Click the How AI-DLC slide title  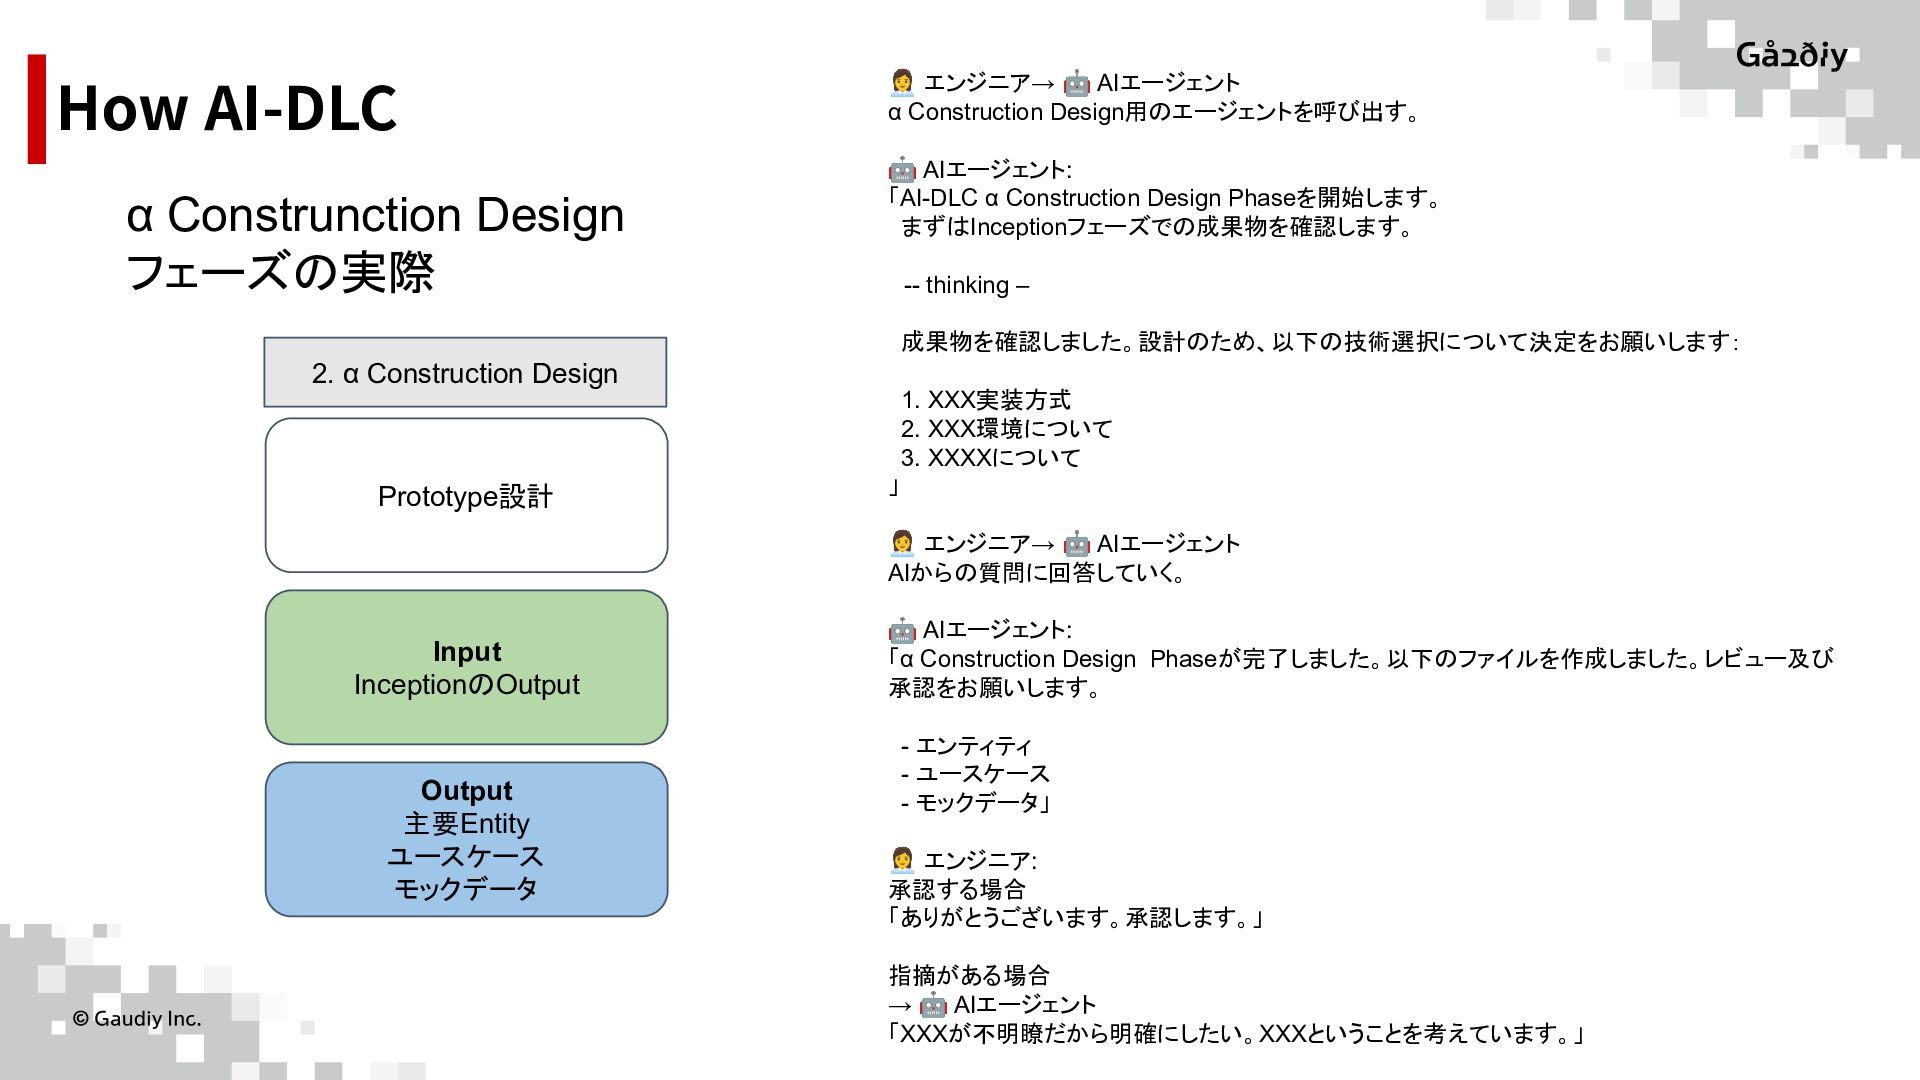tap(227, 108)
